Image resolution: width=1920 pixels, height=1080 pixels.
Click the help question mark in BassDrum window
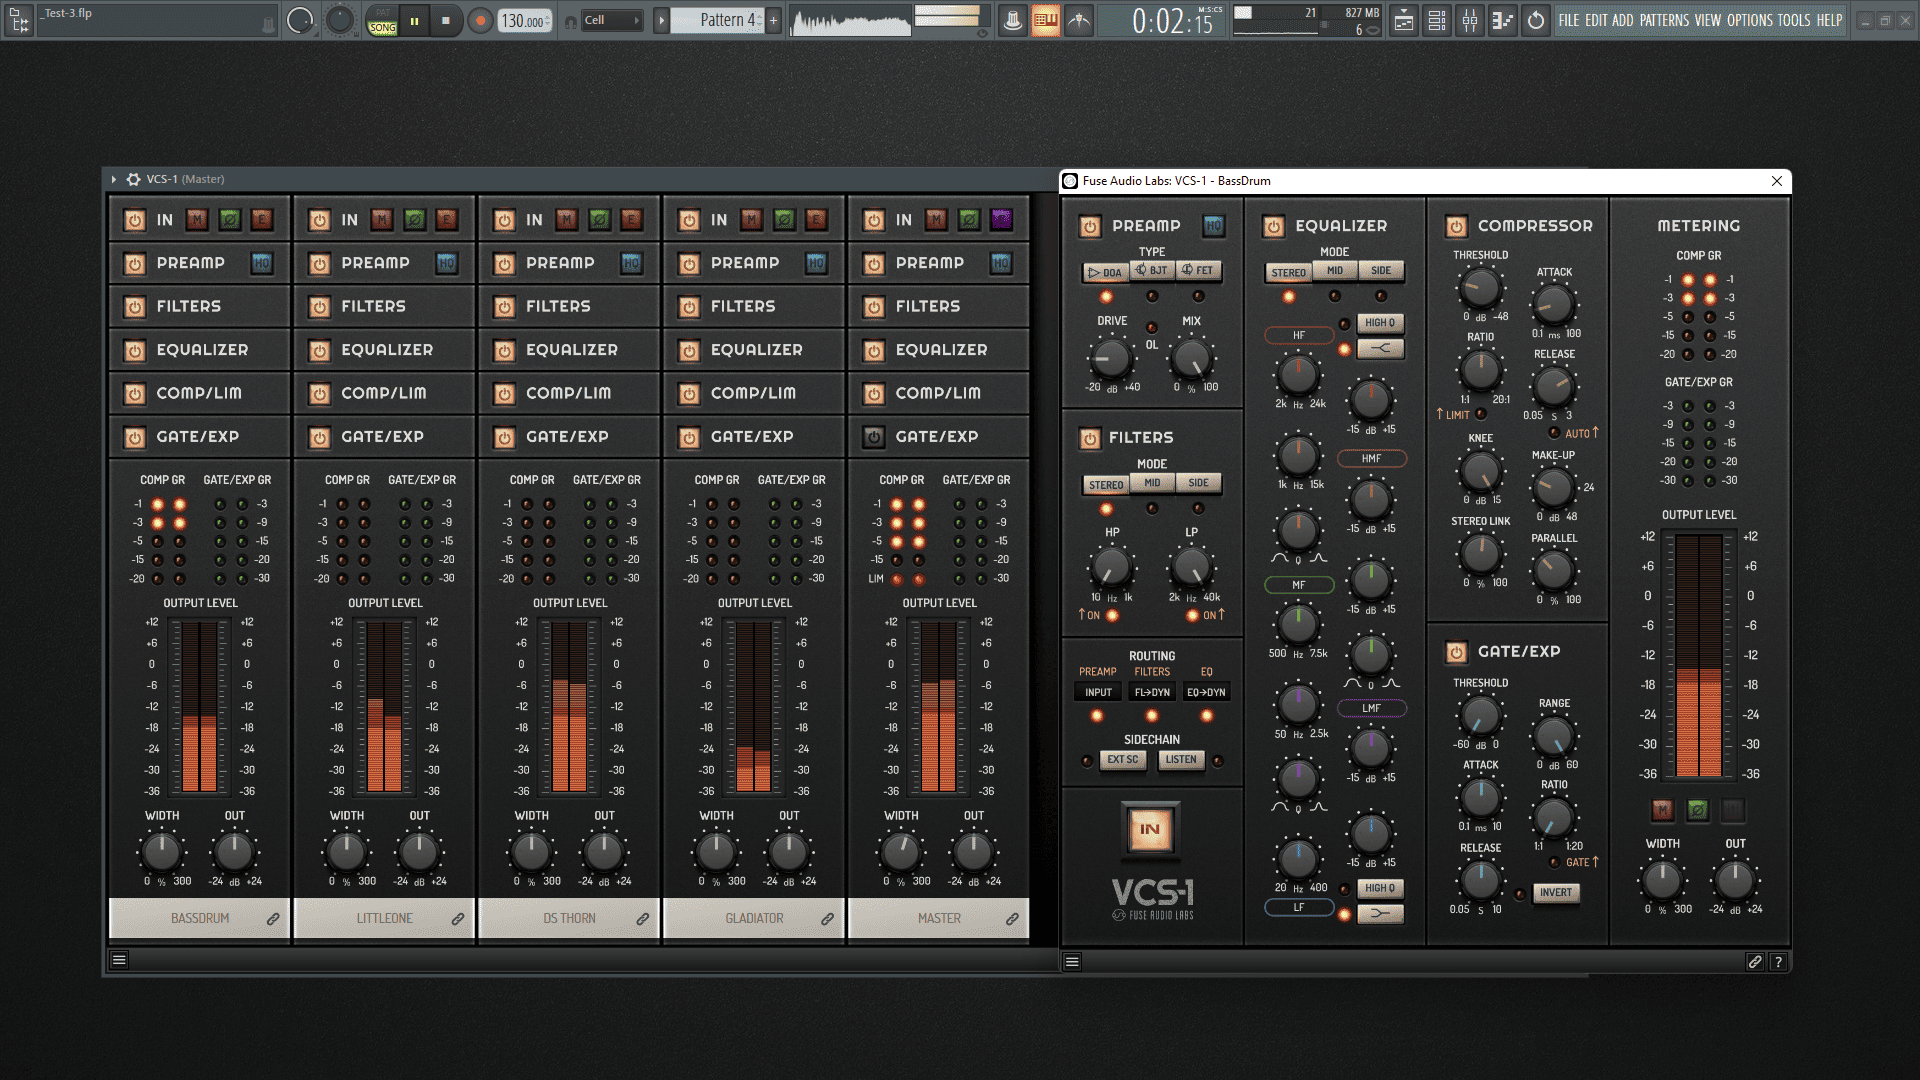coord(1778,962)
